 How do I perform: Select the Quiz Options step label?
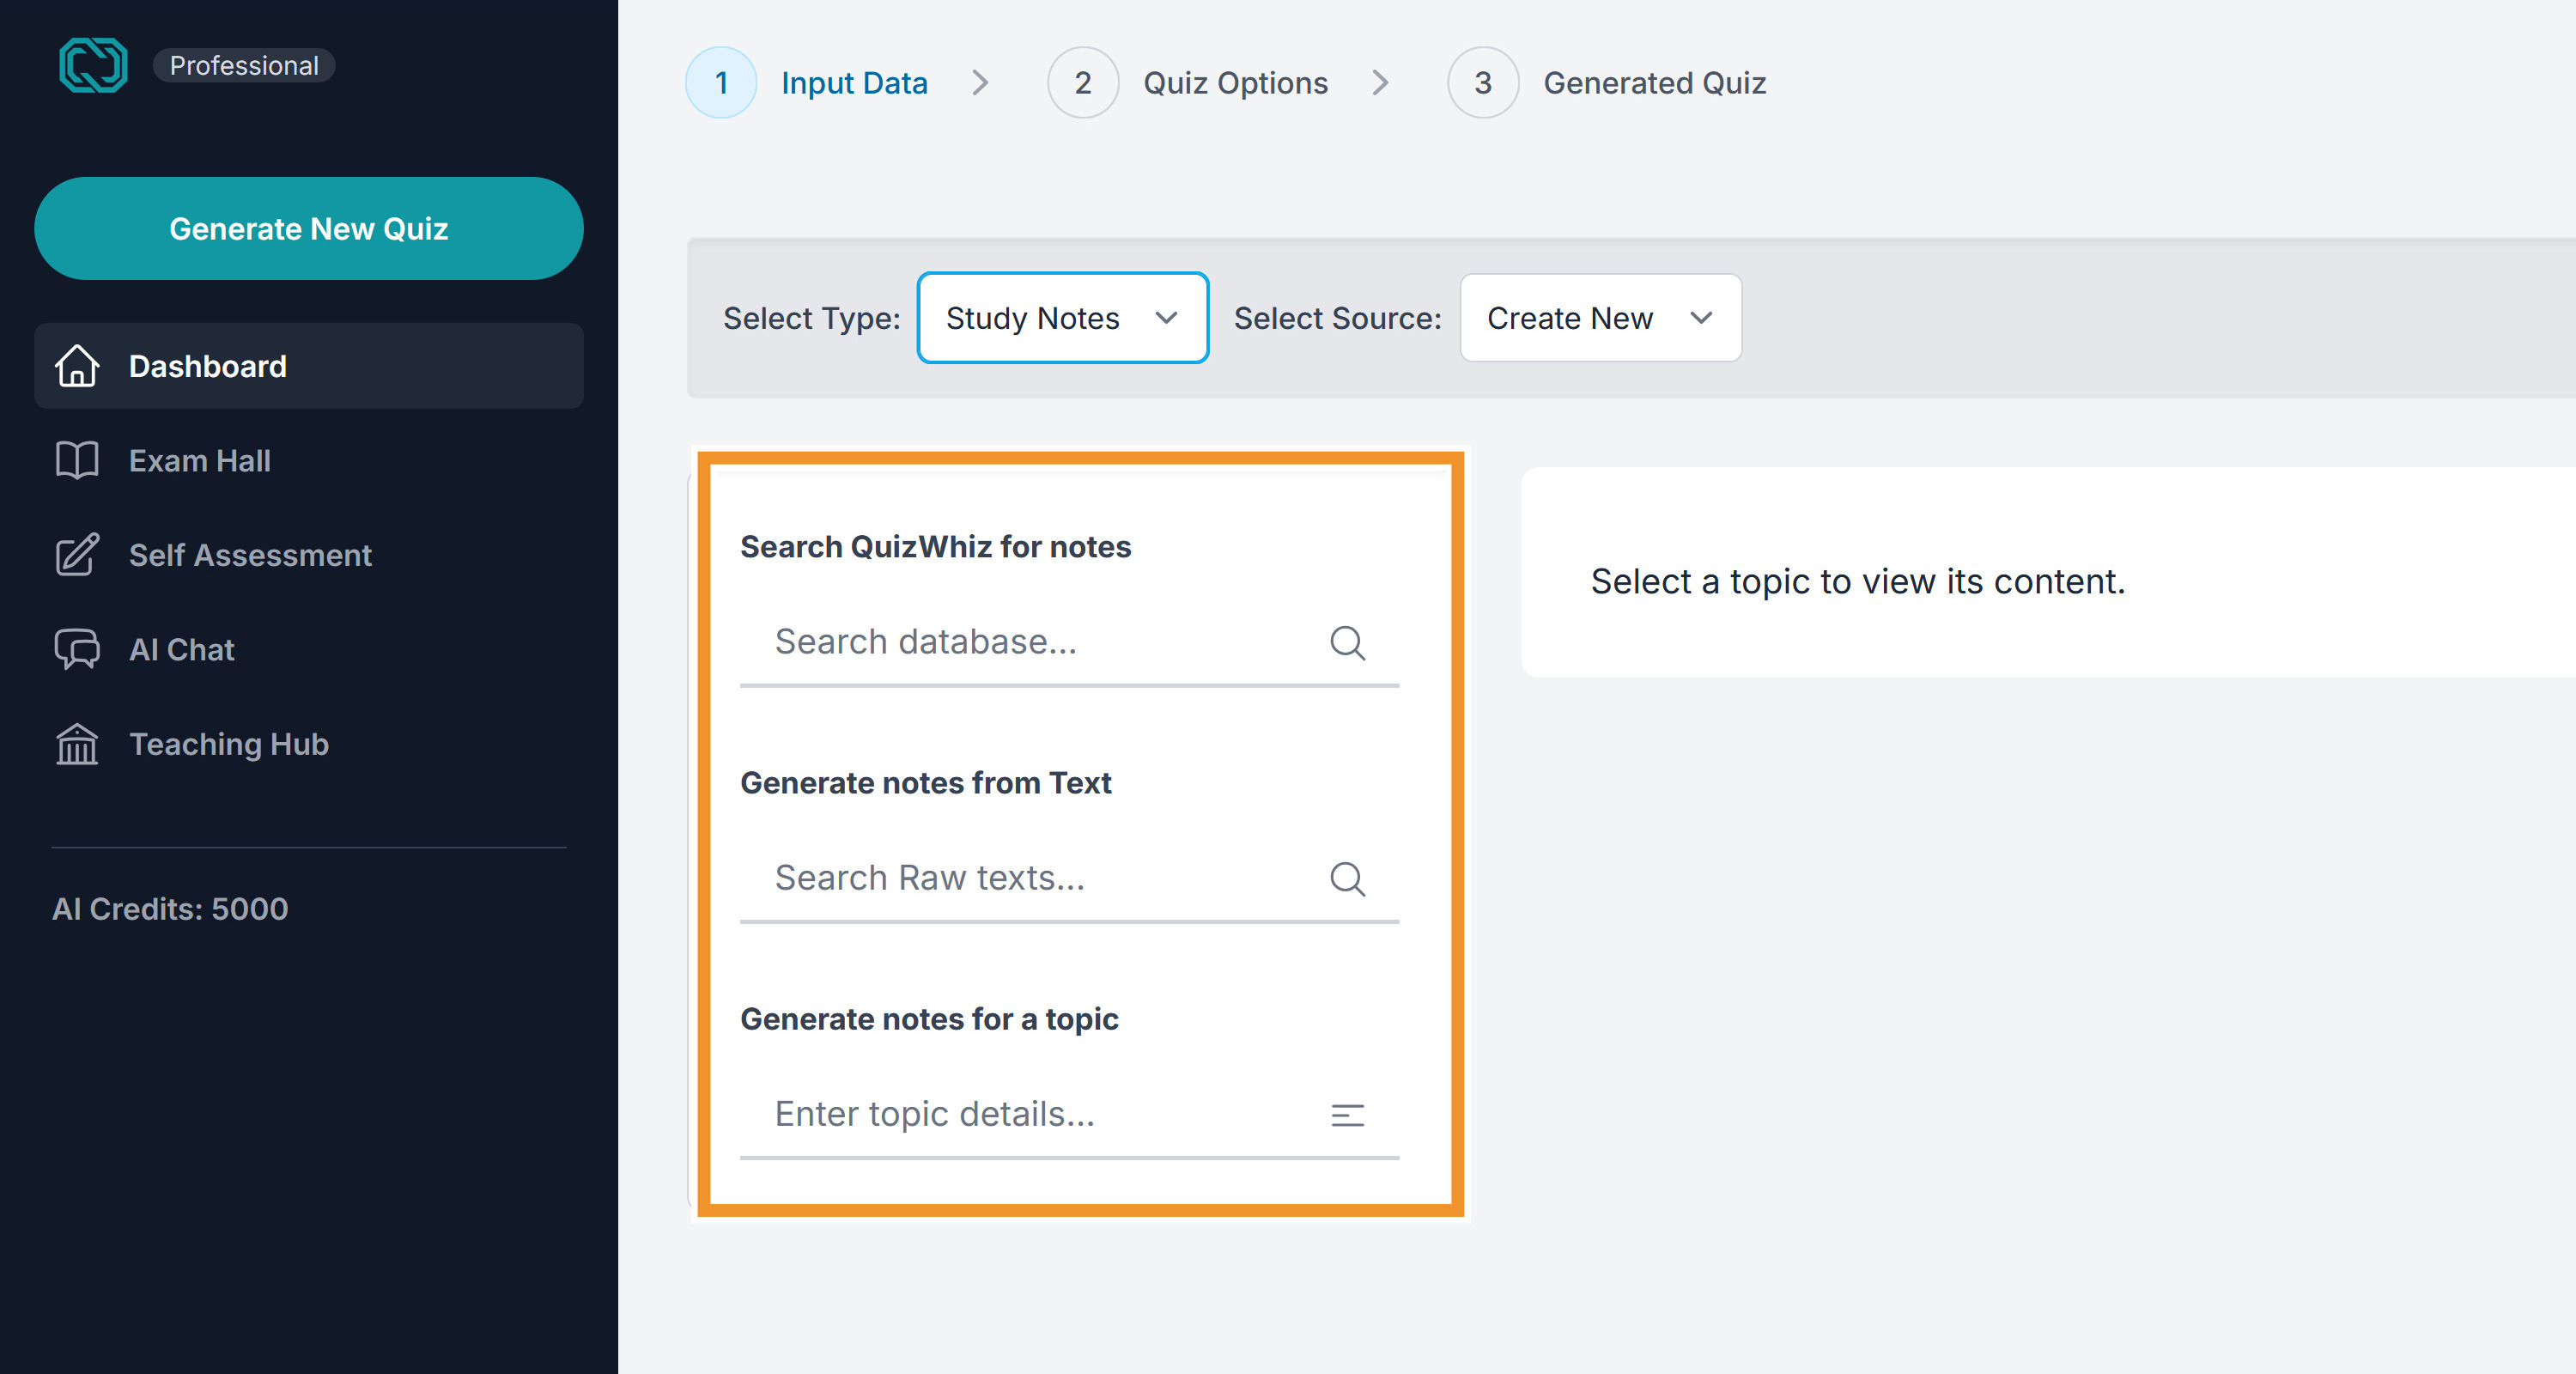[1235, 83]
